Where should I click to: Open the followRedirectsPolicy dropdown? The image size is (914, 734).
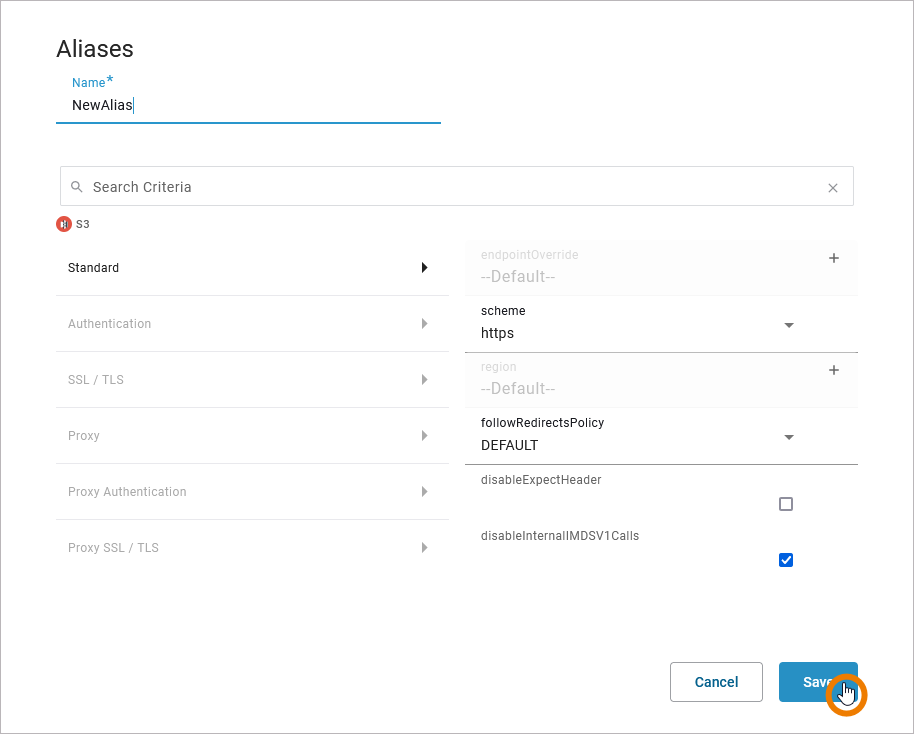pos(788,437)
